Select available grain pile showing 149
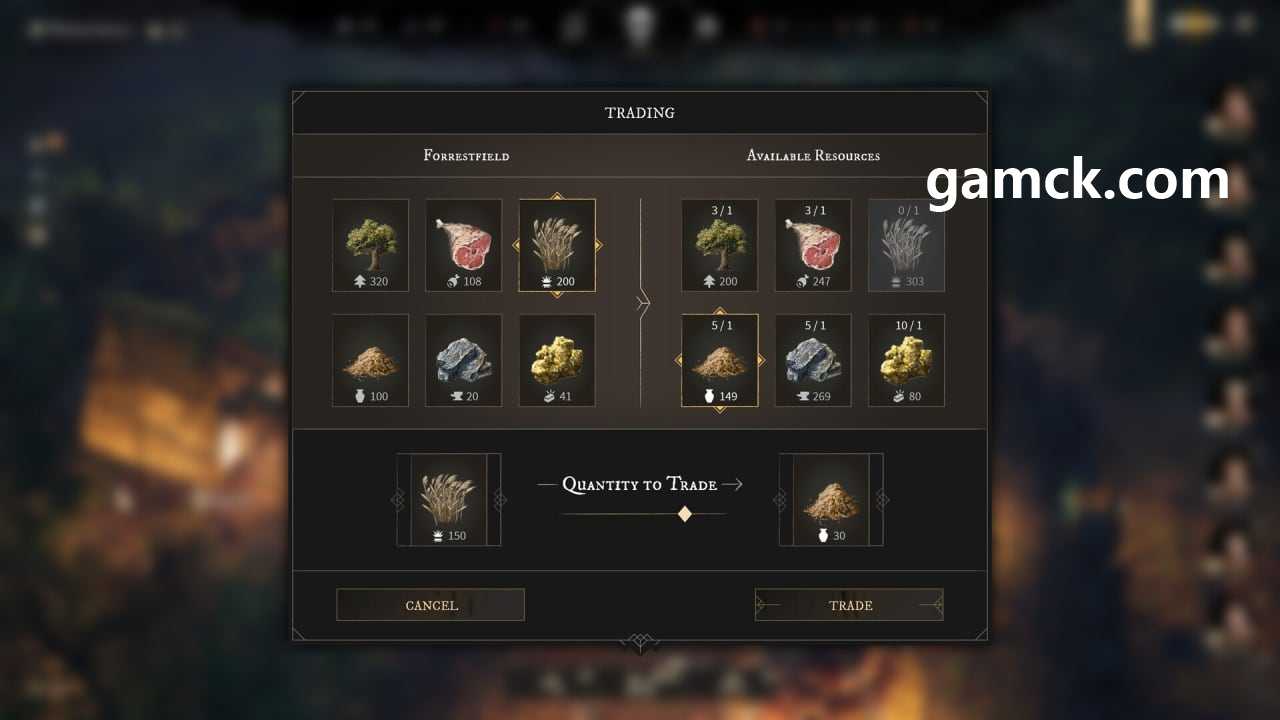 [x=720, y=361]
